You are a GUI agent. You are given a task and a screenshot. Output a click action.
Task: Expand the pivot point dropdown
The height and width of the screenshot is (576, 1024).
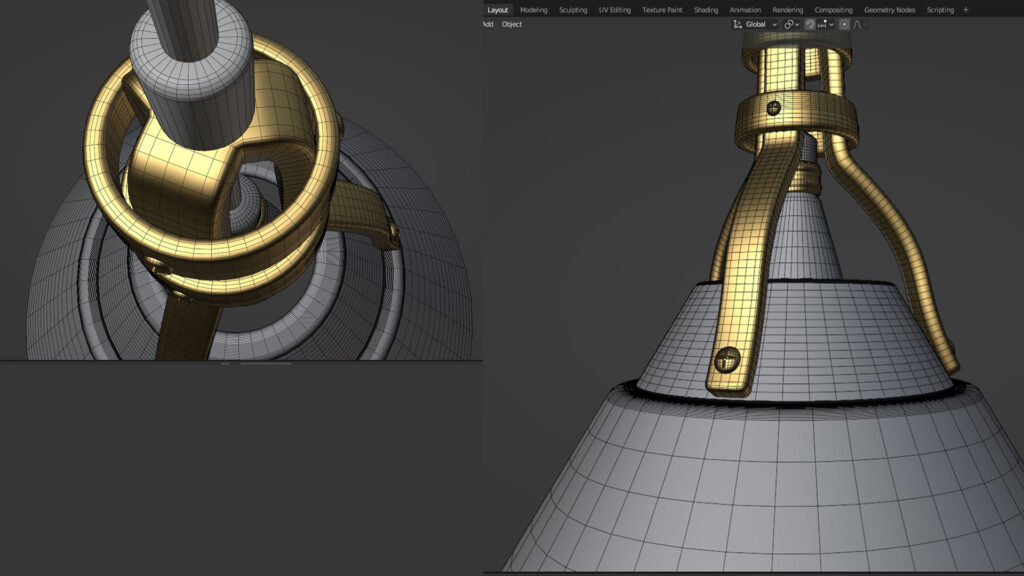click(x=790, y=24)
